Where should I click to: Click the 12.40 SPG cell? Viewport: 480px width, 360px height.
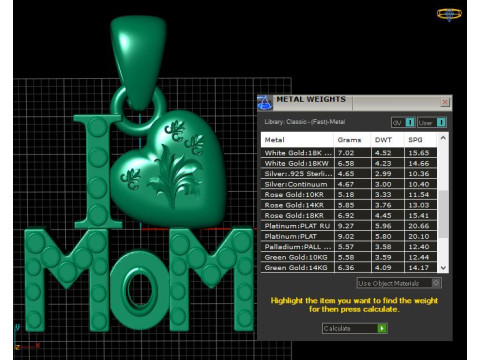(x=421, y=247)
